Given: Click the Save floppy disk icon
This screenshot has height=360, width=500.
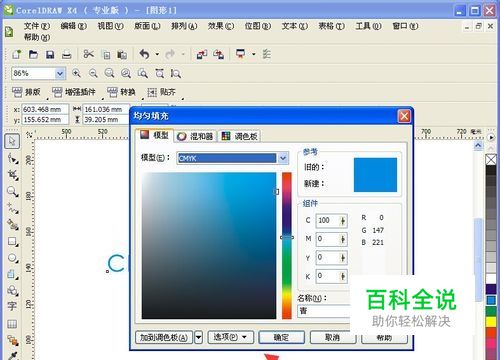Looking at the screenshot, I should 50,54.
